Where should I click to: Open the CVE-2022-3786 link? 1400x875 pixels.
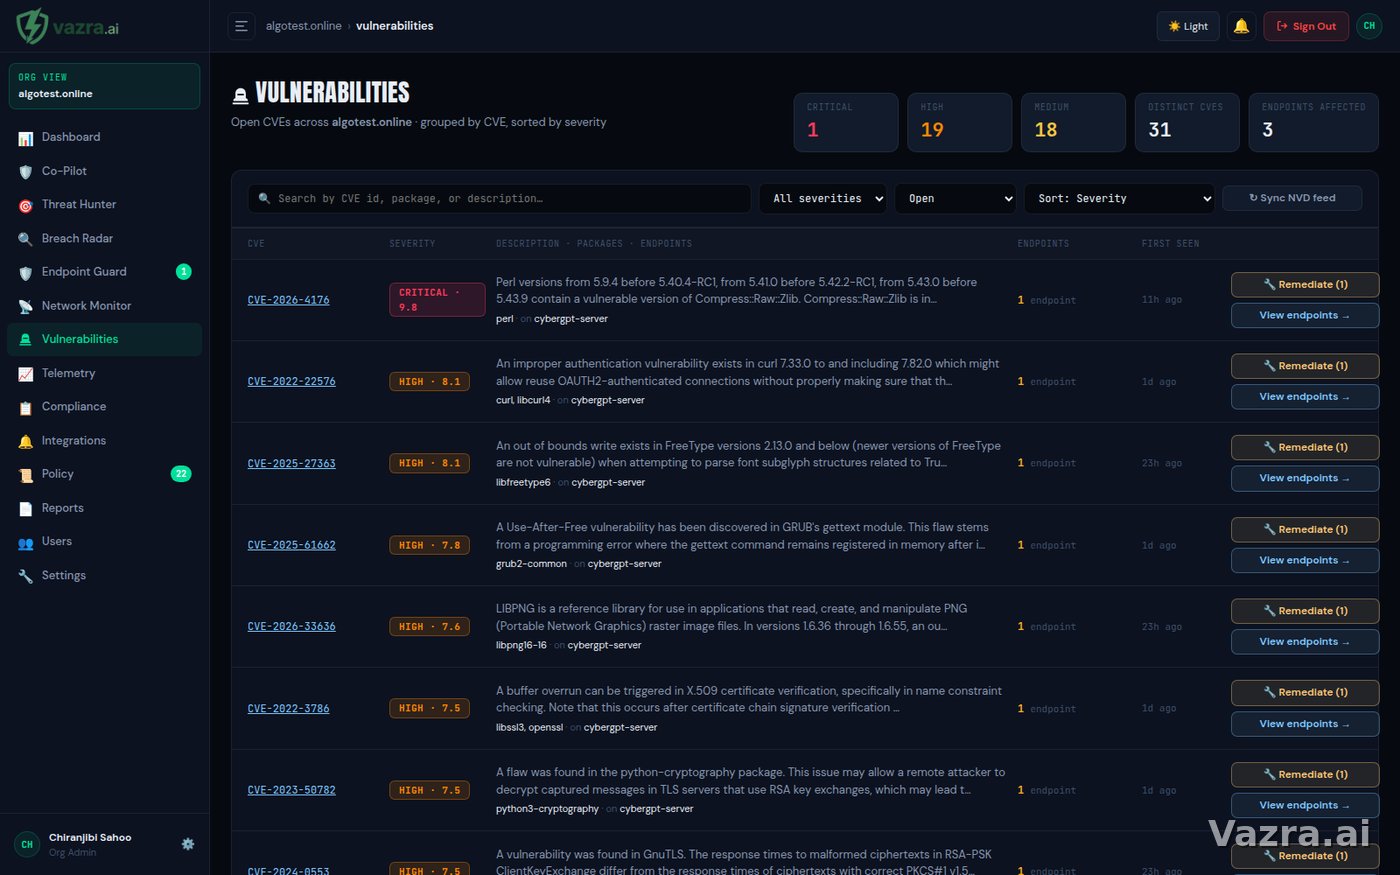tap(288, 709)
